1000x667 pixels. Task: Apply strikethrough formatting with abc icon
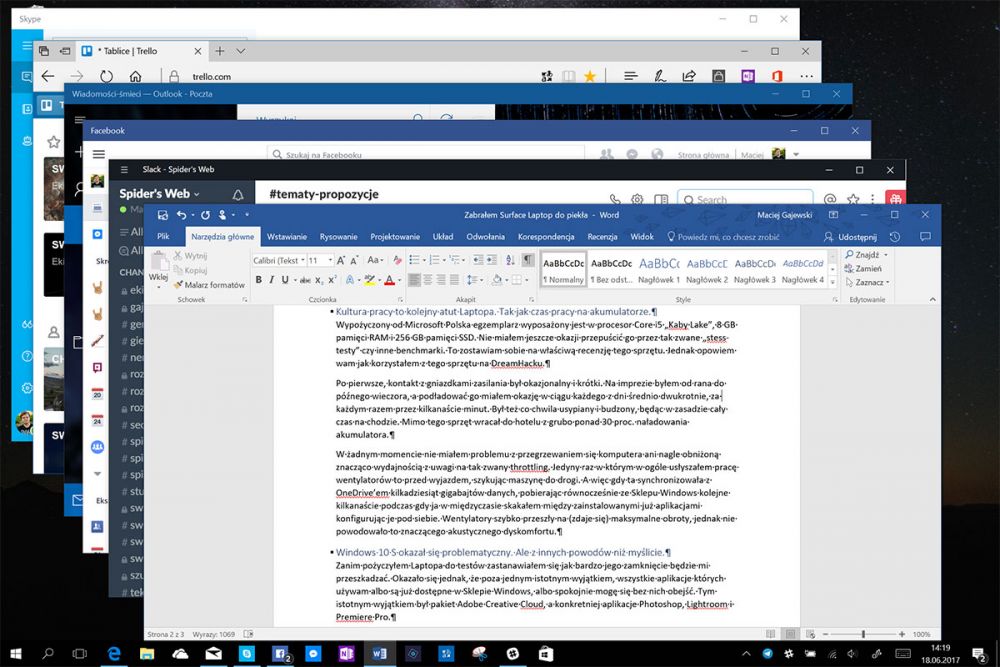click(305, 280)
